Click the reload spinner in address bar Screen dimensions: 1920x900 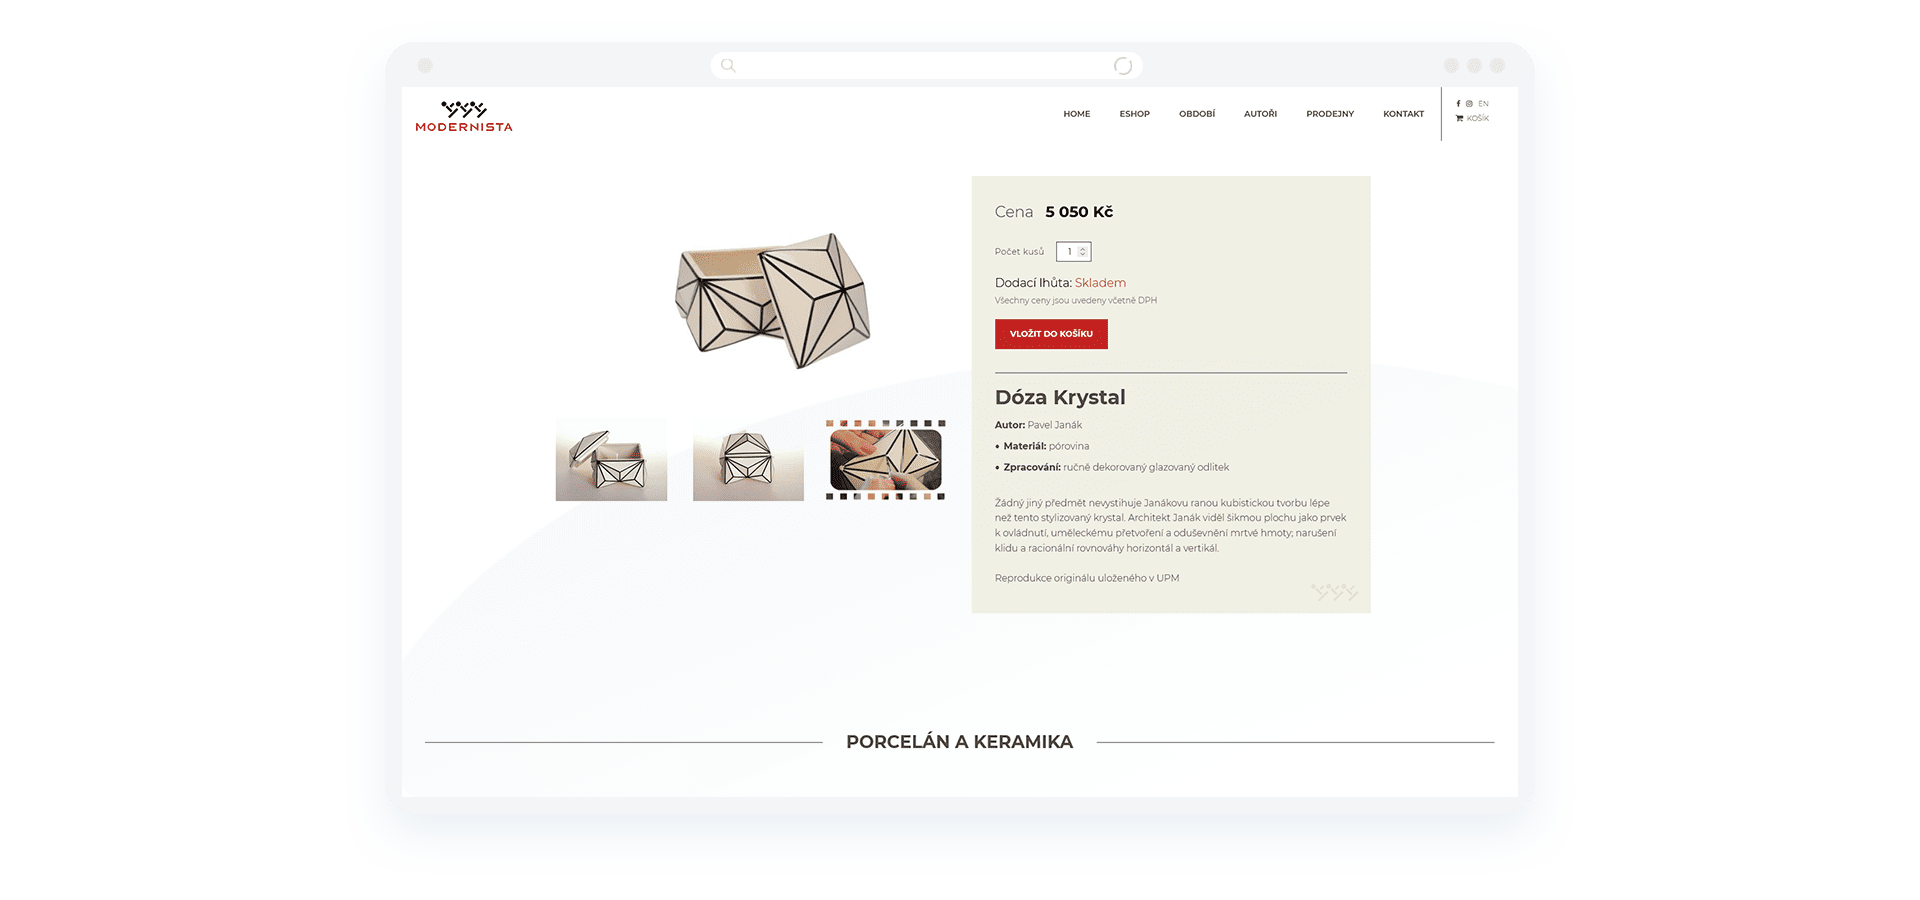tap(1123, 66)
